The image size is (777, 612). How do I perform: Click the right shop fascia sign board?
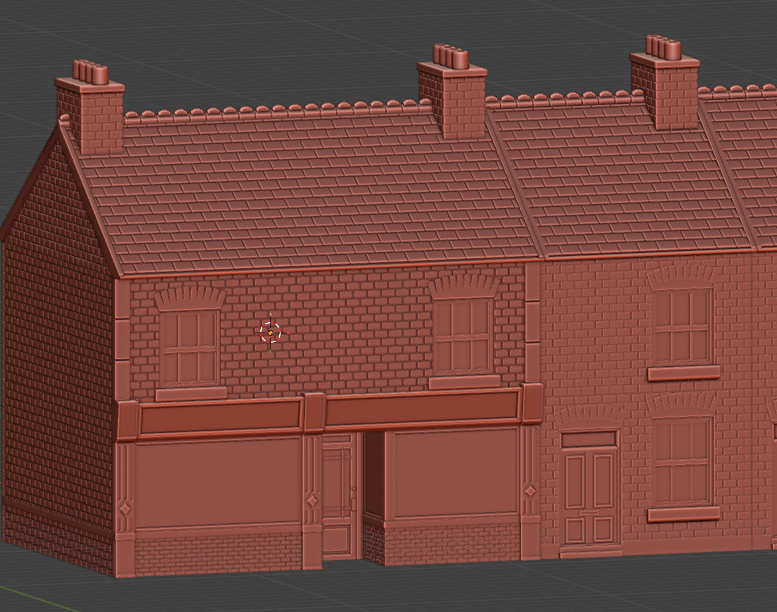[420, 408]
